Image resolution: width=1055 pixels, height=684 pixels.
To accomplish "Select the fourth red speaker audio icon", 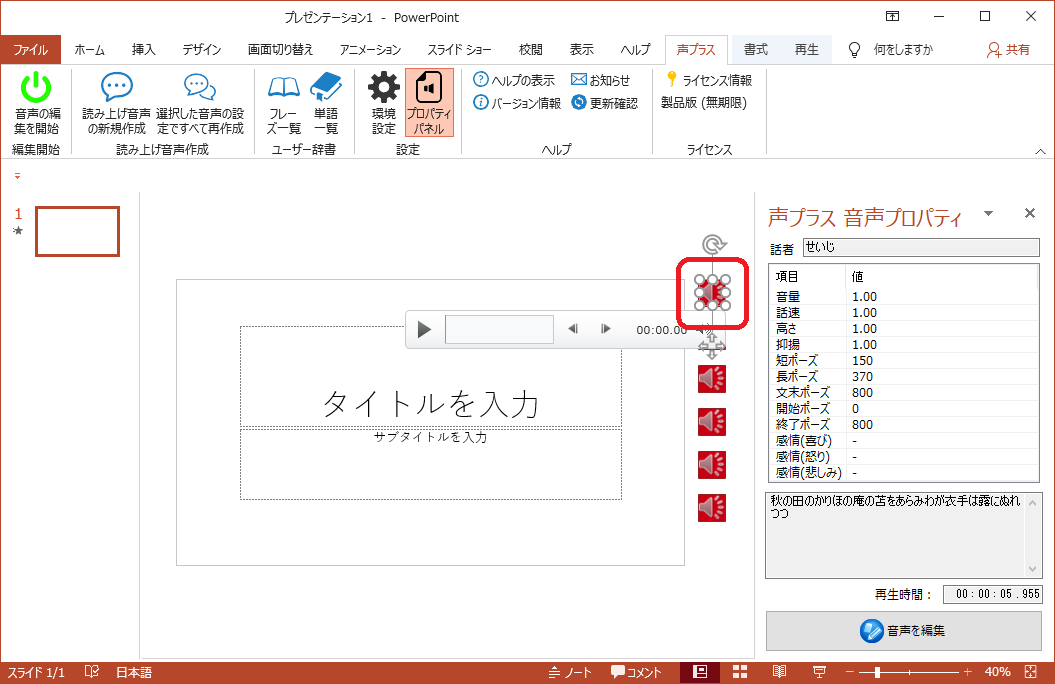I will [712, 465].
